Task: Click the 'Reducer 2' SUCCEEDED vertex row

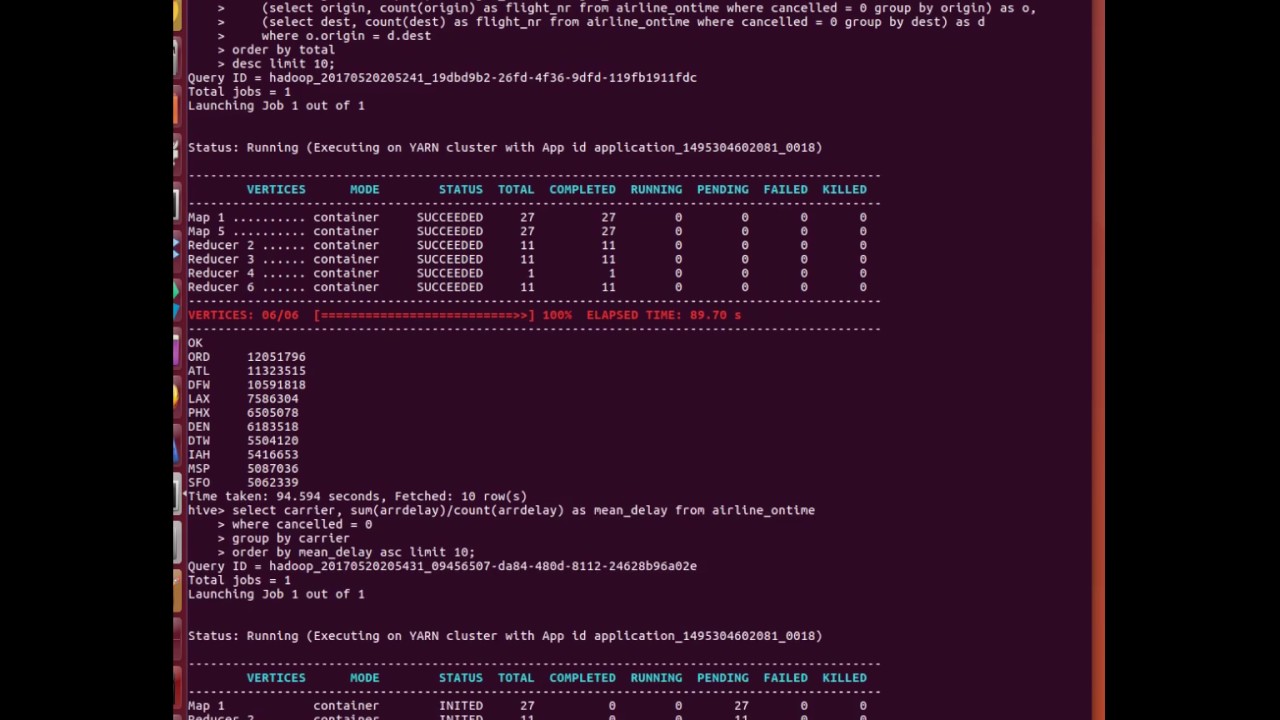Action: click(527, 245)
